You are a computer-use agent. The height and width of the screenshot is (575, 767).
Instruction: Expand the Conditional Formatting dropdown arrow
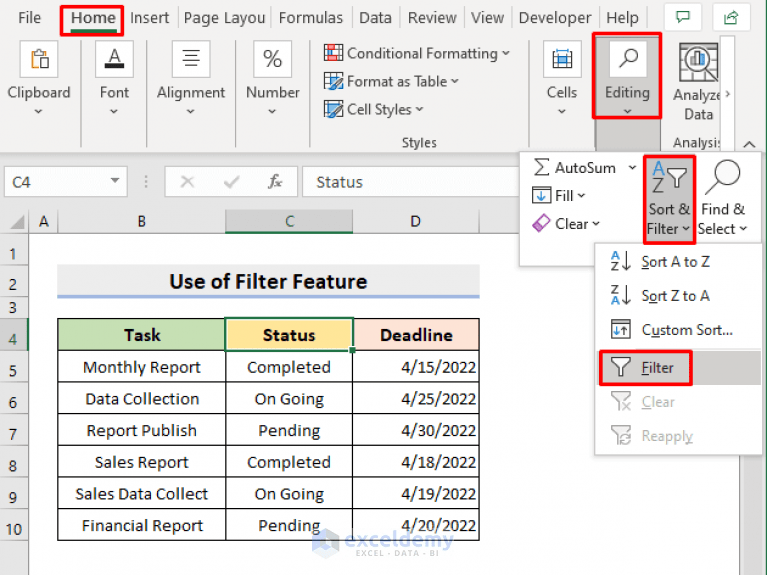coord(506,53)
